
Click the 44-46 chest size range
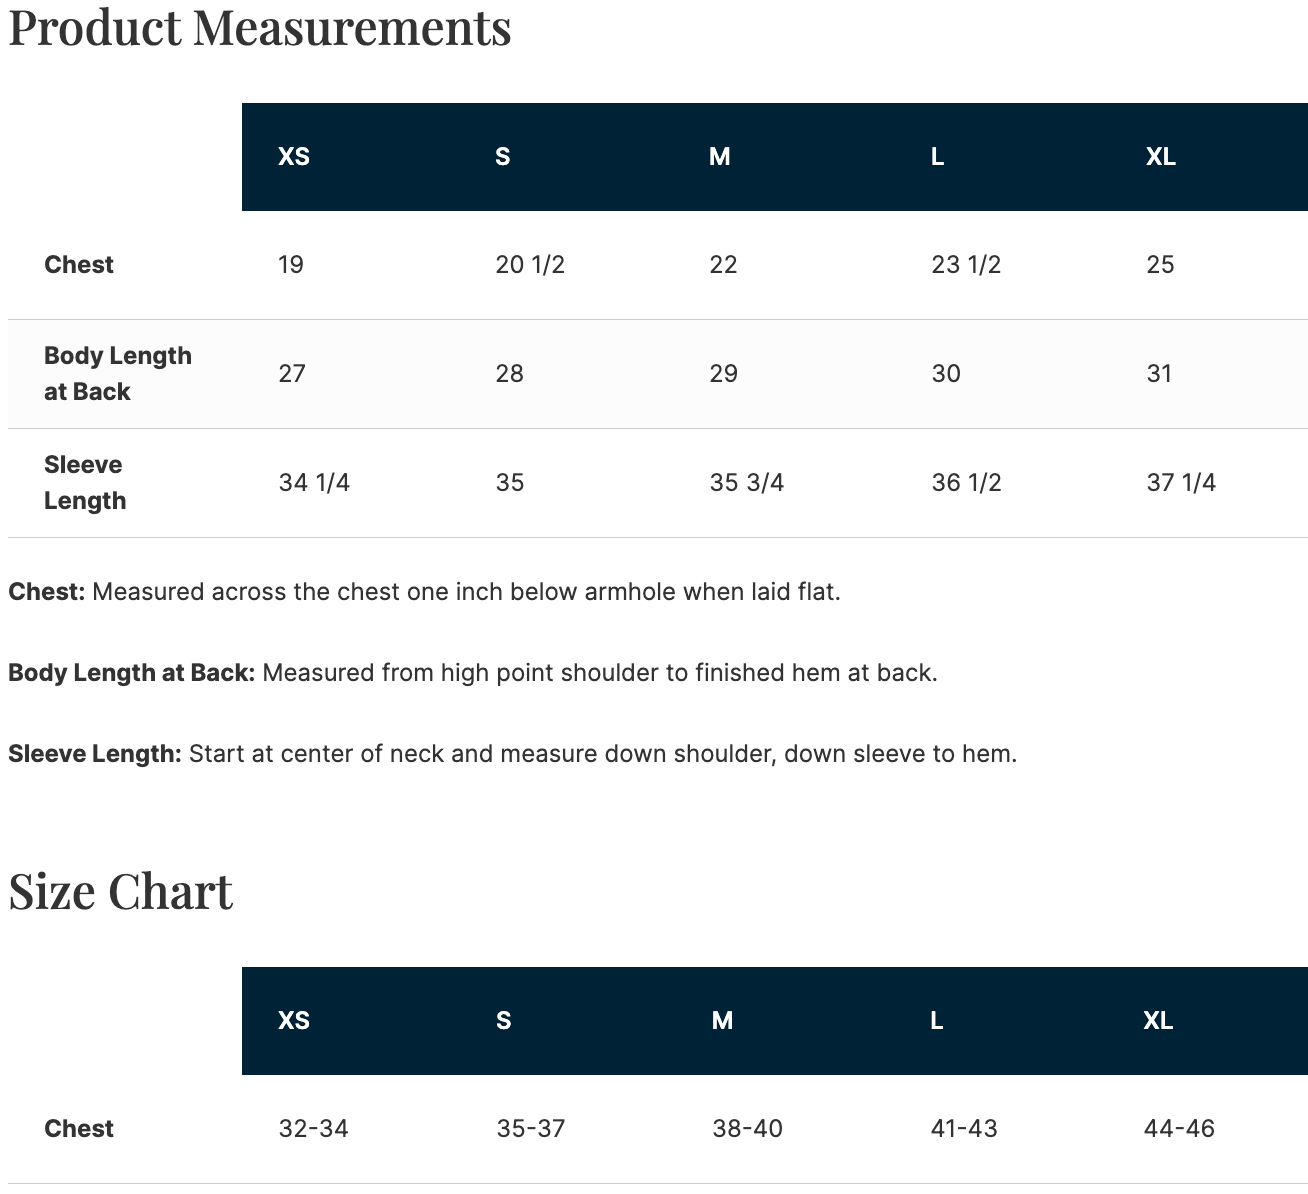coord(1180,1129)
